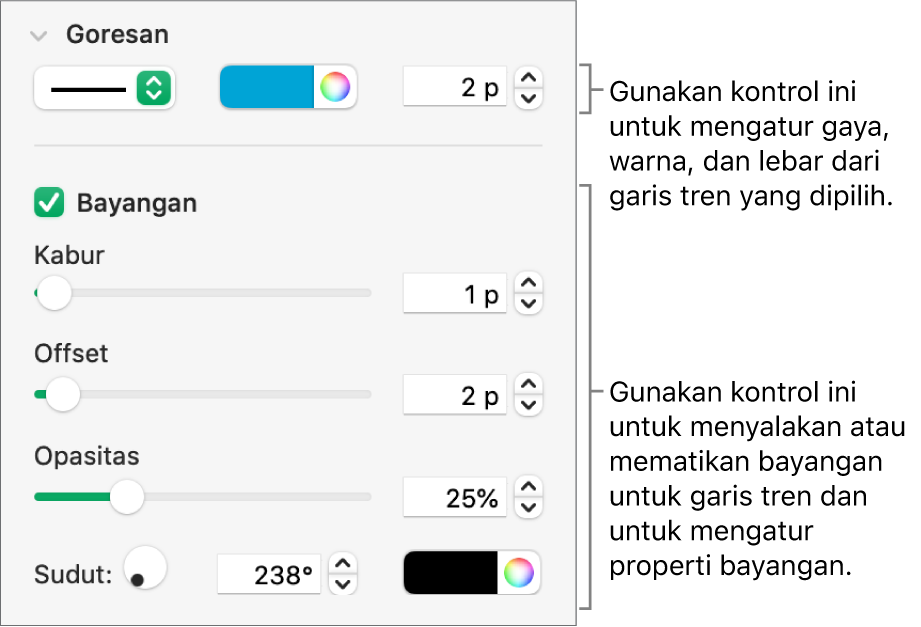The width and height of the screenshot is (921, 627).
Task: Decrease stroke width with down arrow
Action: [x=530, y=98]
